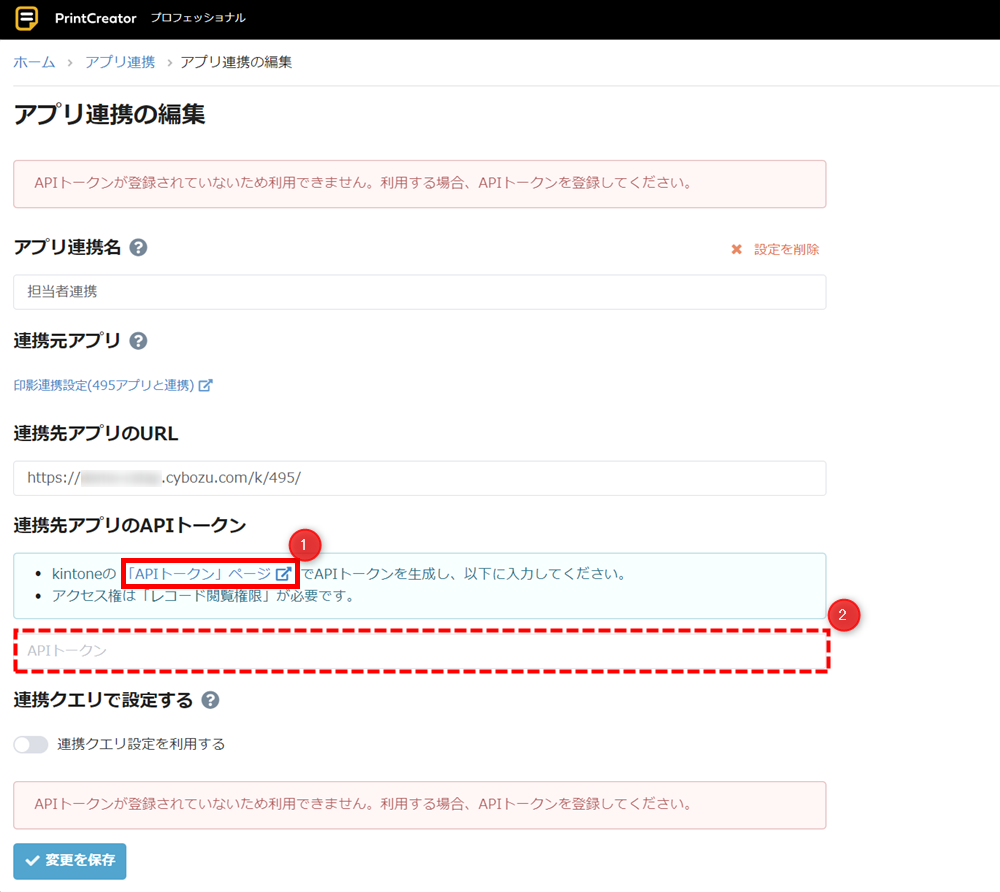The height and width of the screenshot is (892, 1000).
Task: Click the 変更を保存 button
Action: [69, 861]
